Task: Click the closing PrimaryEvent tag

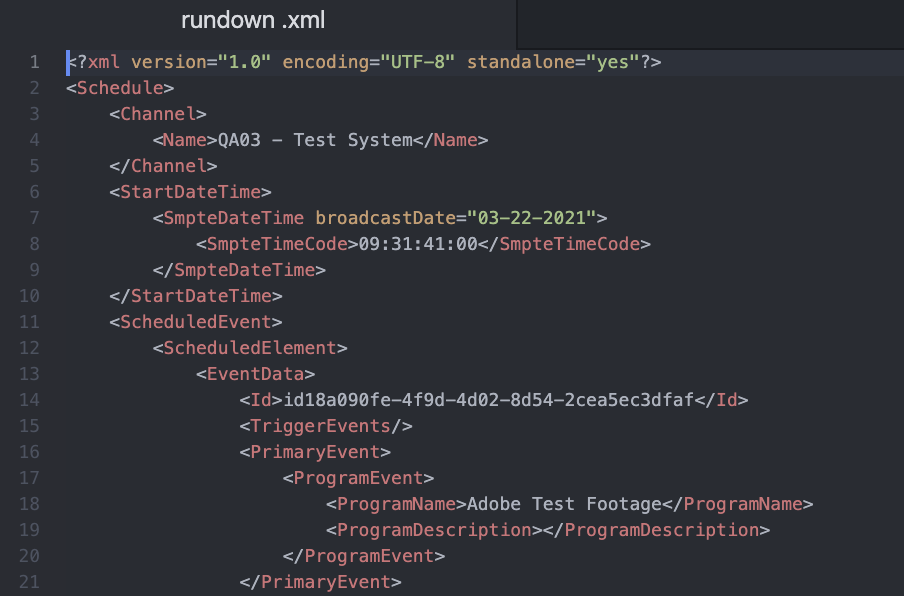Action: [320, 582]
